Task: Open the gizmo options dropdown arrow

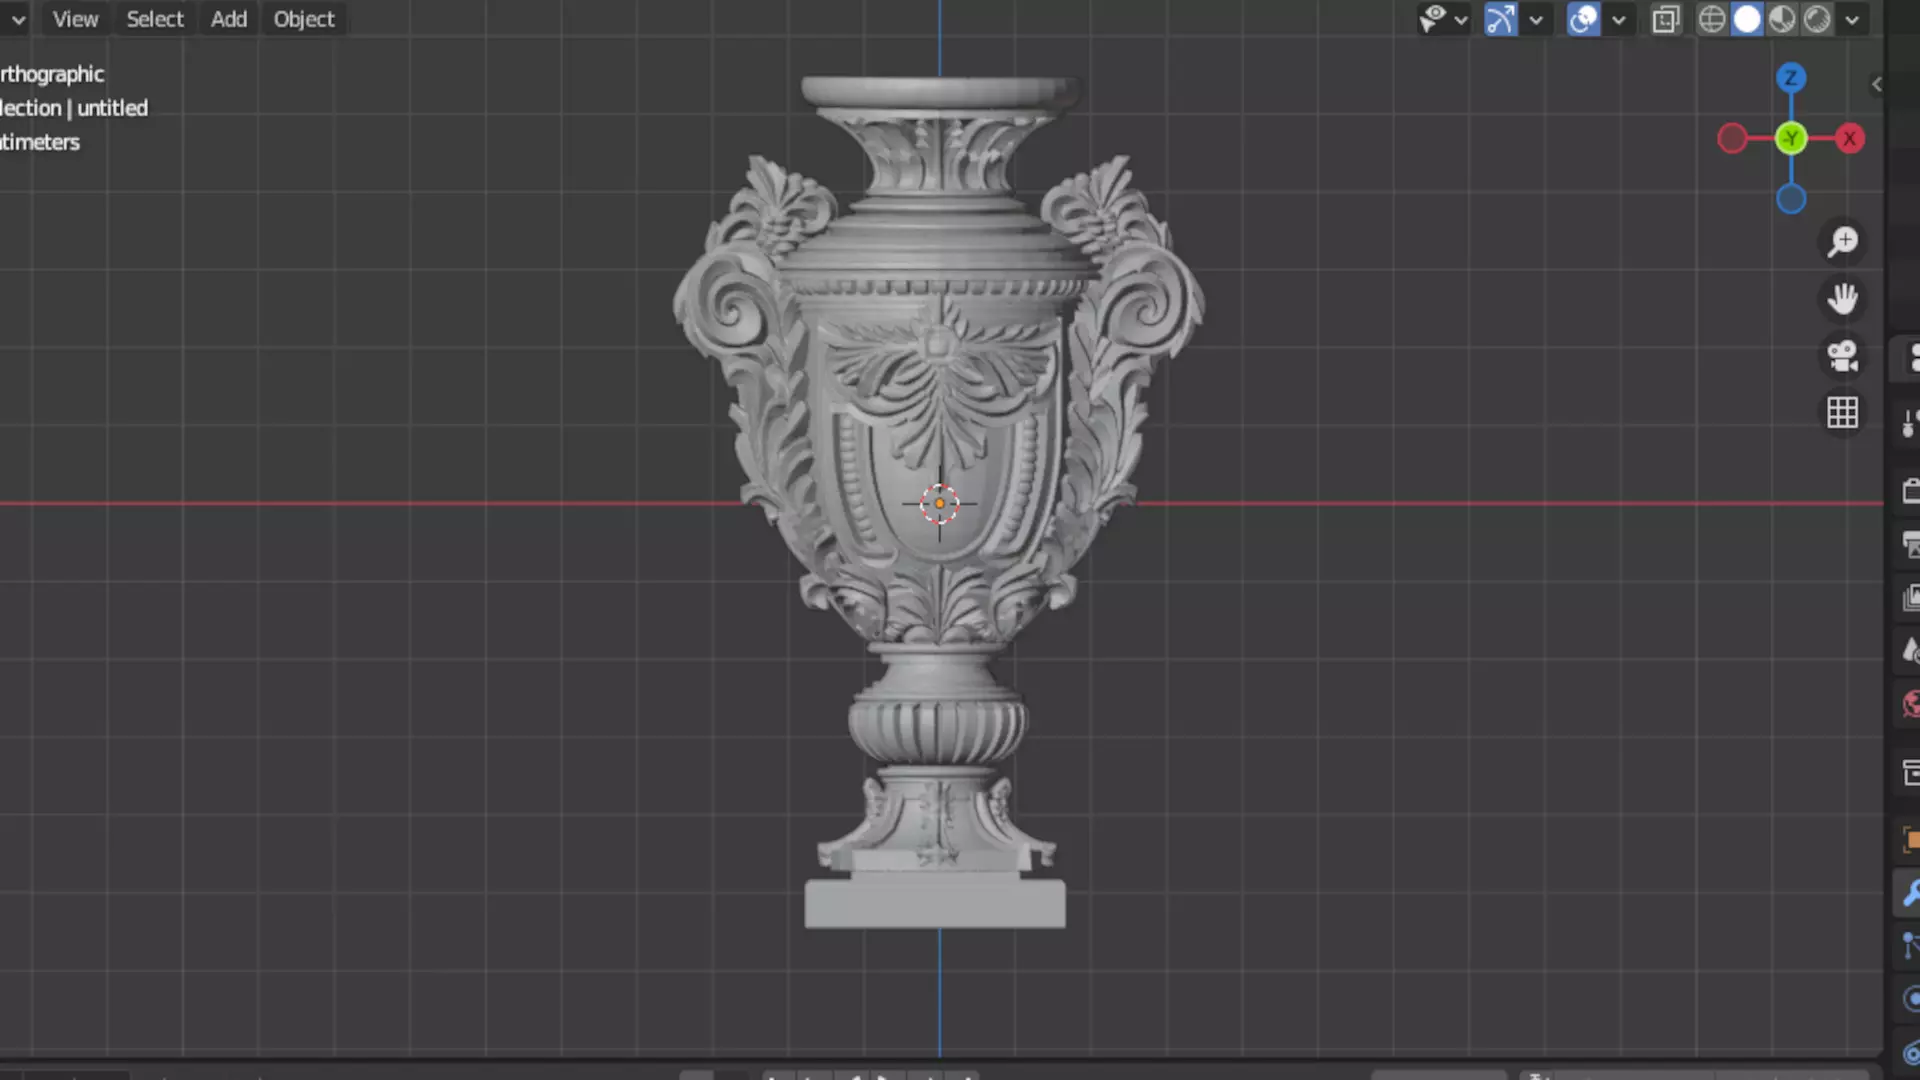Action: 1536,19
